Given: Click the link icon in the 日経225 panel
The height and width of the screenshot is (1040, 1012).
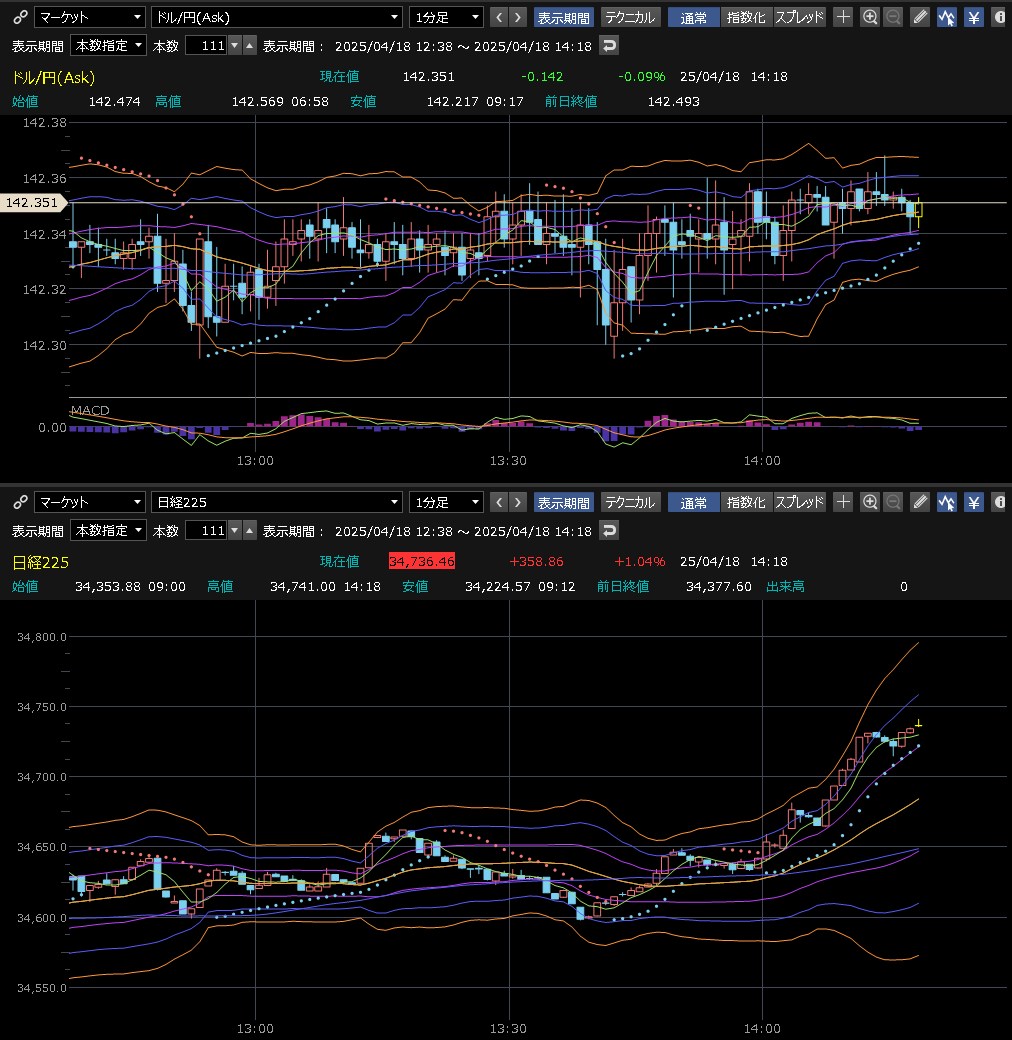Looking at the screenshot, I should (21, 502).
